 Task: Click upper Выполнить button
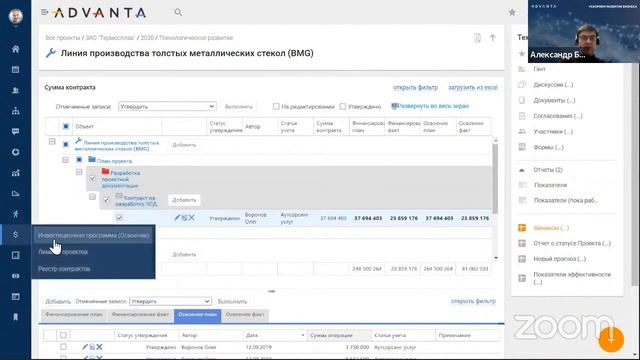(x=239, y=107)
